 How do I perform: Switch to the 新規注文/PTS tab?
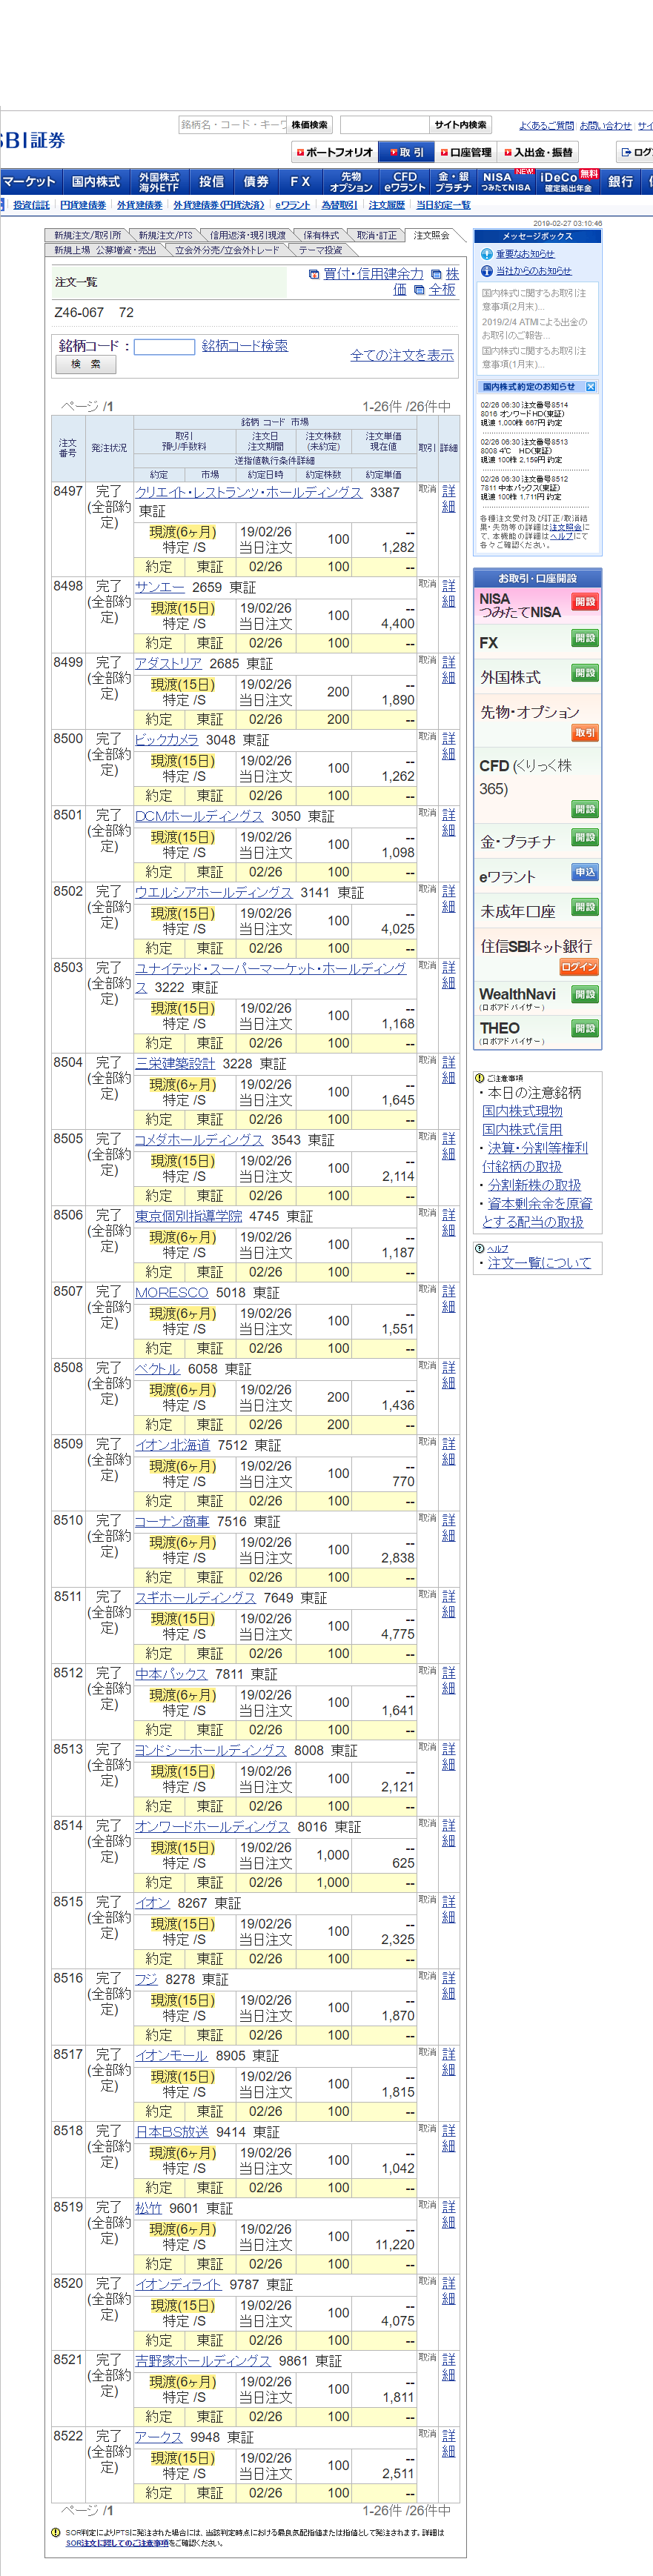165,235
